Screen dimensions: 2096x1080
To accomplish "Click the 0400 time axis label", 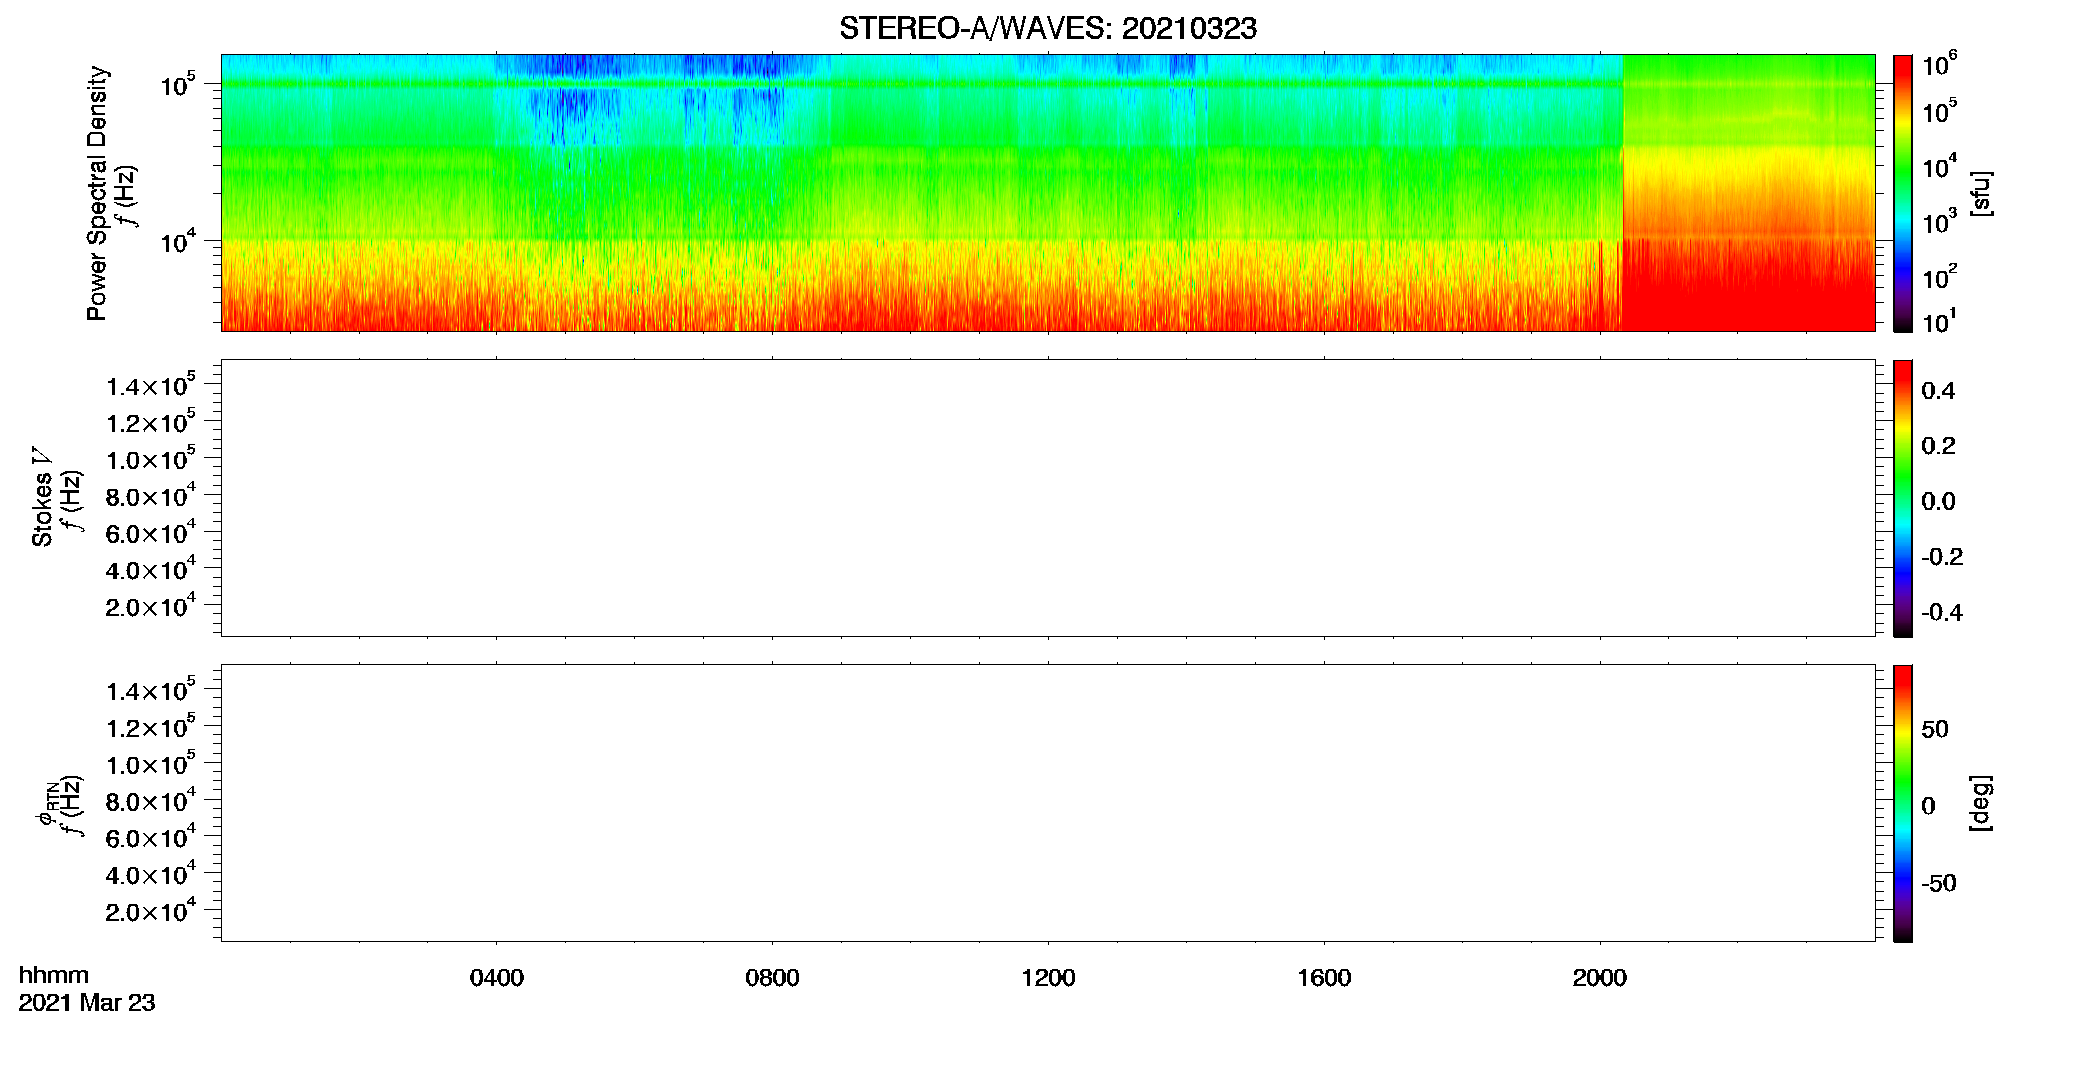I will [496, 978].
